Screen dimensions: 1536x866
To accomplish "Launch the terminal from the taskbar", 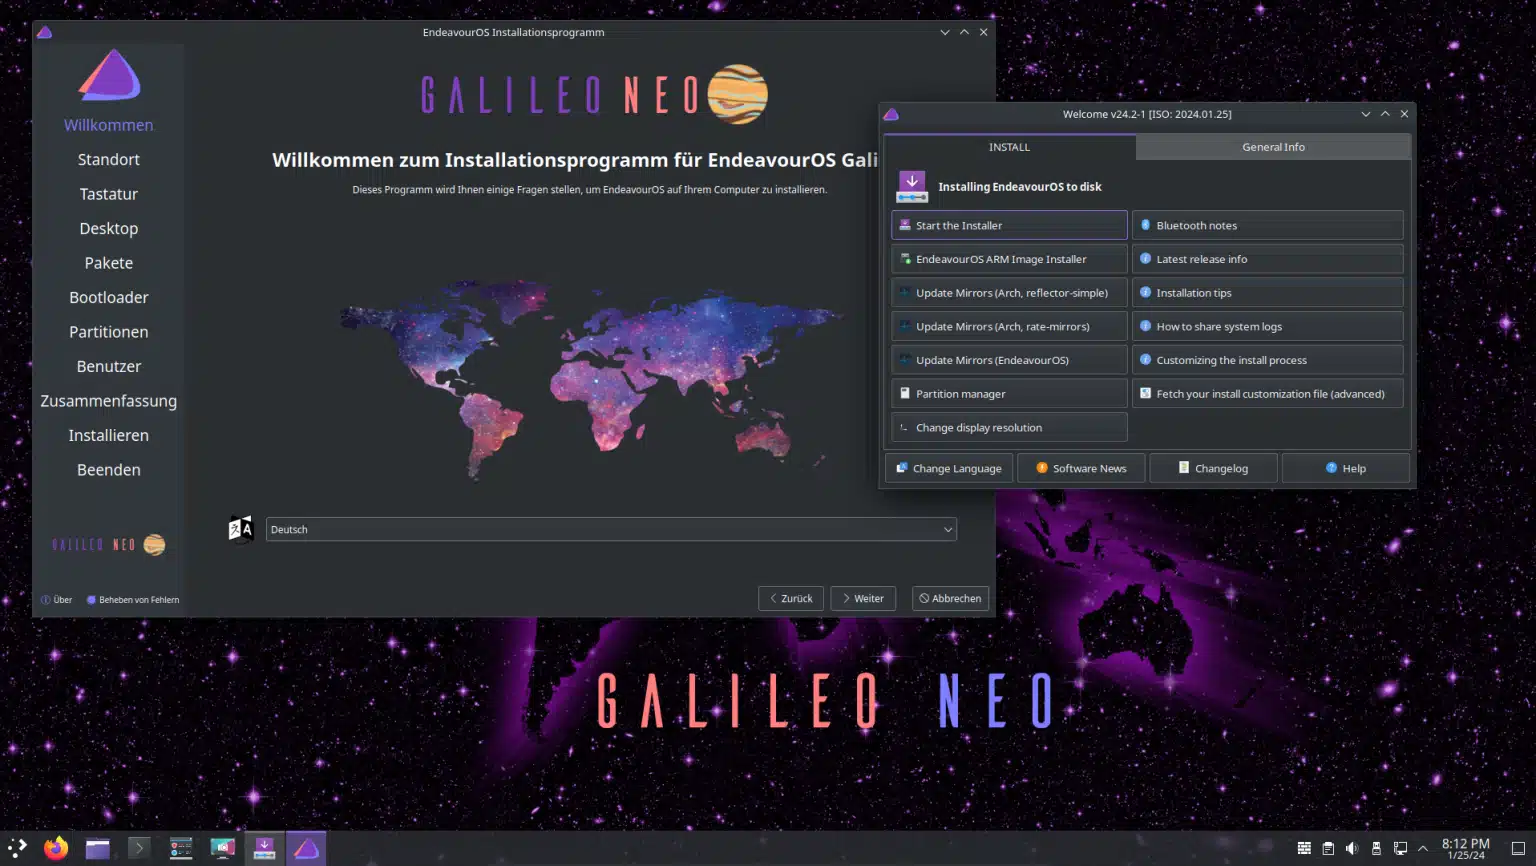I will tap(139, 848).
